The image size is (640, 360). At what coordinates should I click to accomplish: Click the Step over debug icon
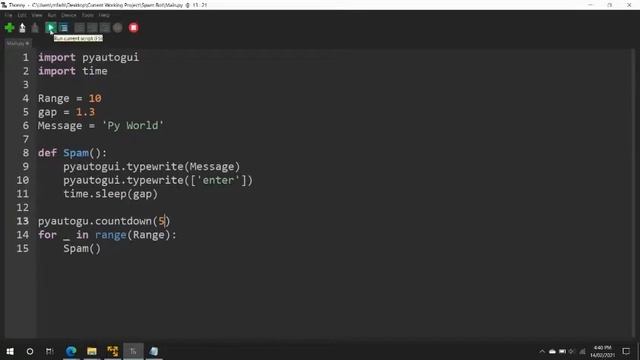80,28
